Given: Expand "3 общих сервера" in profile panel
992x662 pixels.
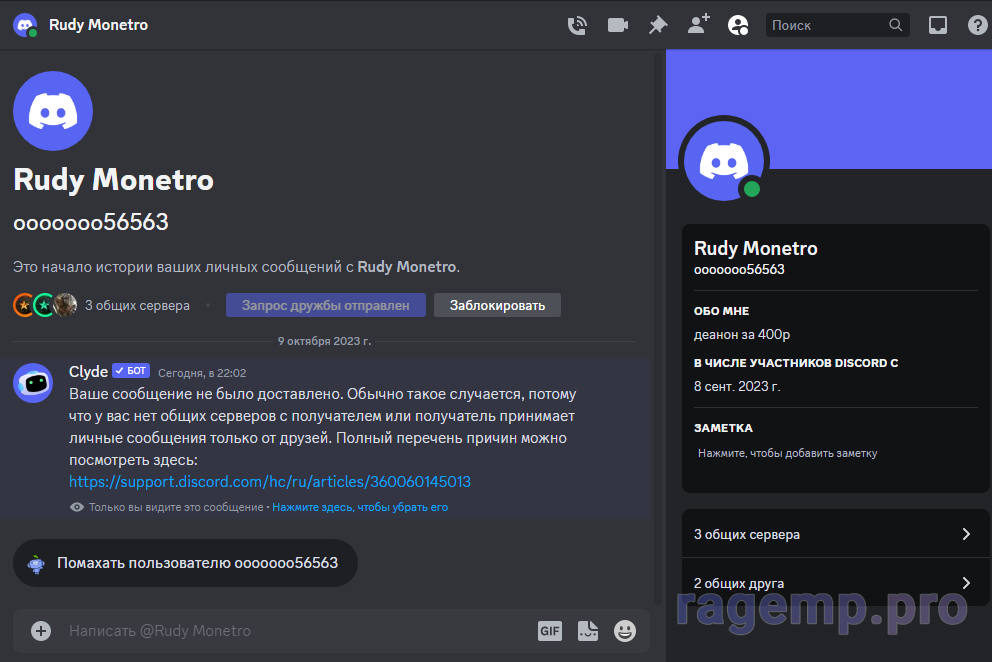Looking at the screenshot, I should click(x=835, y=534).
